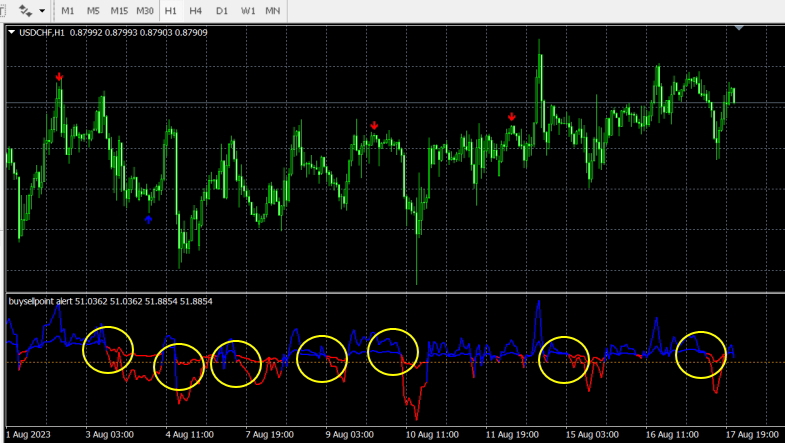Click indicator values 51.0362 51.0362 51.8854 51.8854
This screenshot has height=443, width=785.
(x=144, y=301)
